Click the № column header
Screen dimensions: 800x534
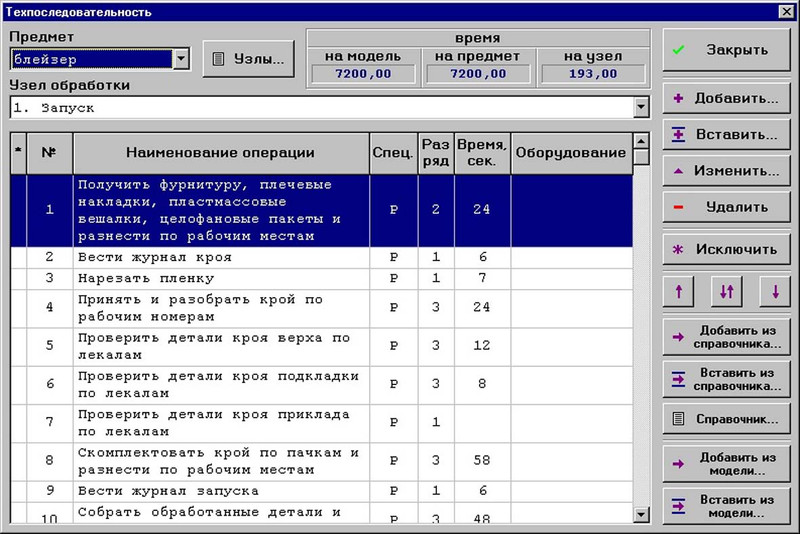tap(49, 152)
